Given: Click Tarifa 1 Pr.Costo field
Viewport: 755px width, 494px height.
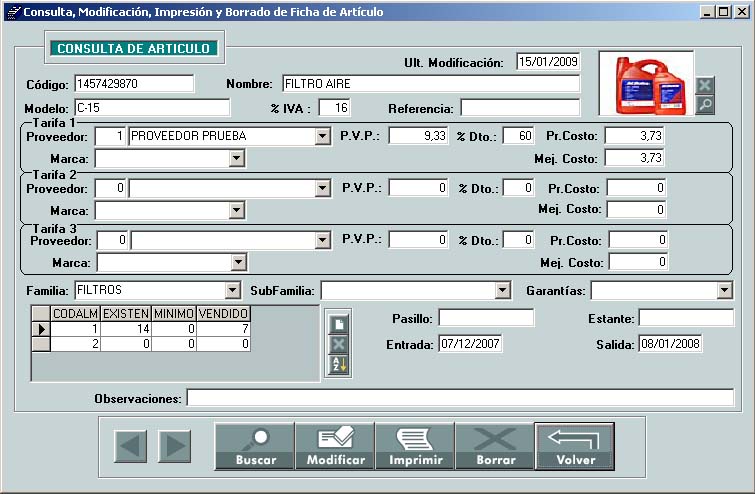Looking at the screenshot, I should [x=634, y=136].
